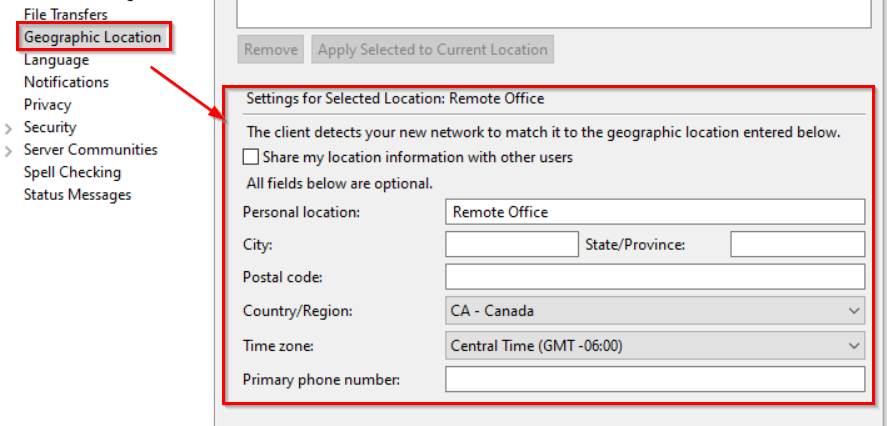
Task: Click Apply Selected to Current Location
Action: pos(432,49)
